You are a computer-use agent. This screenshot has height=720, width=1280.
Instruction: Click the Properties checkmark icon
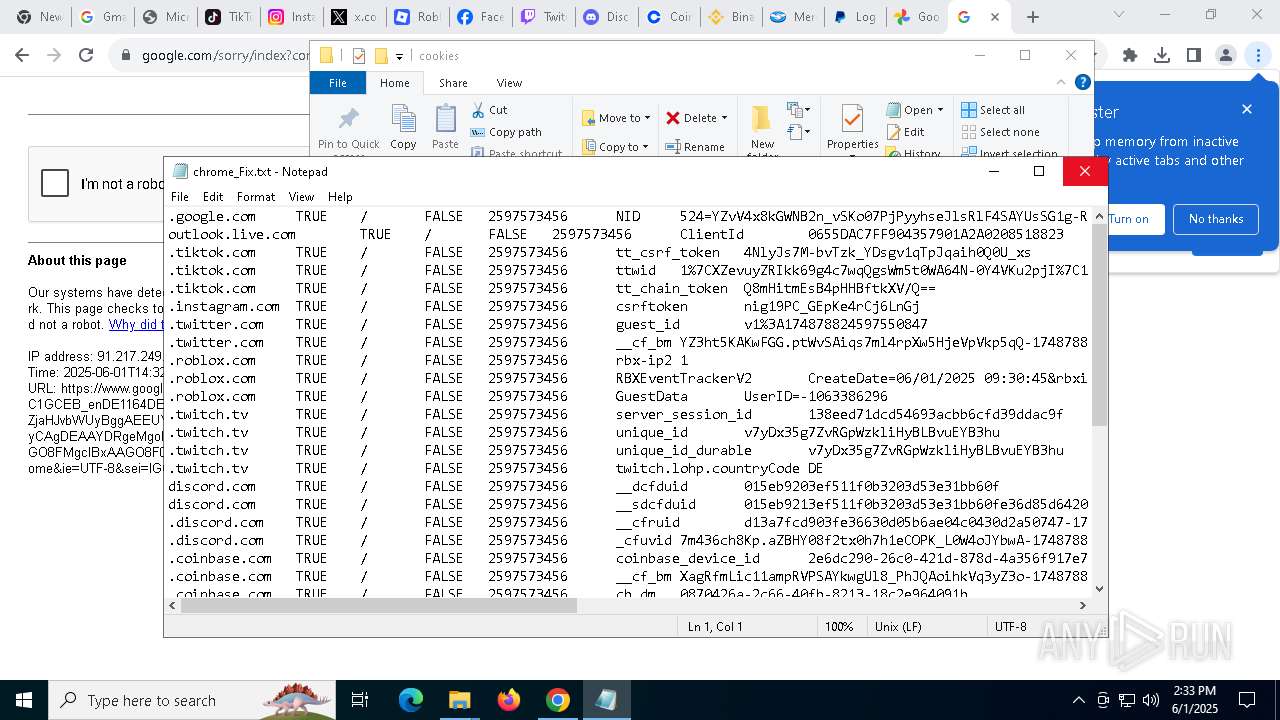pos(852,119)
